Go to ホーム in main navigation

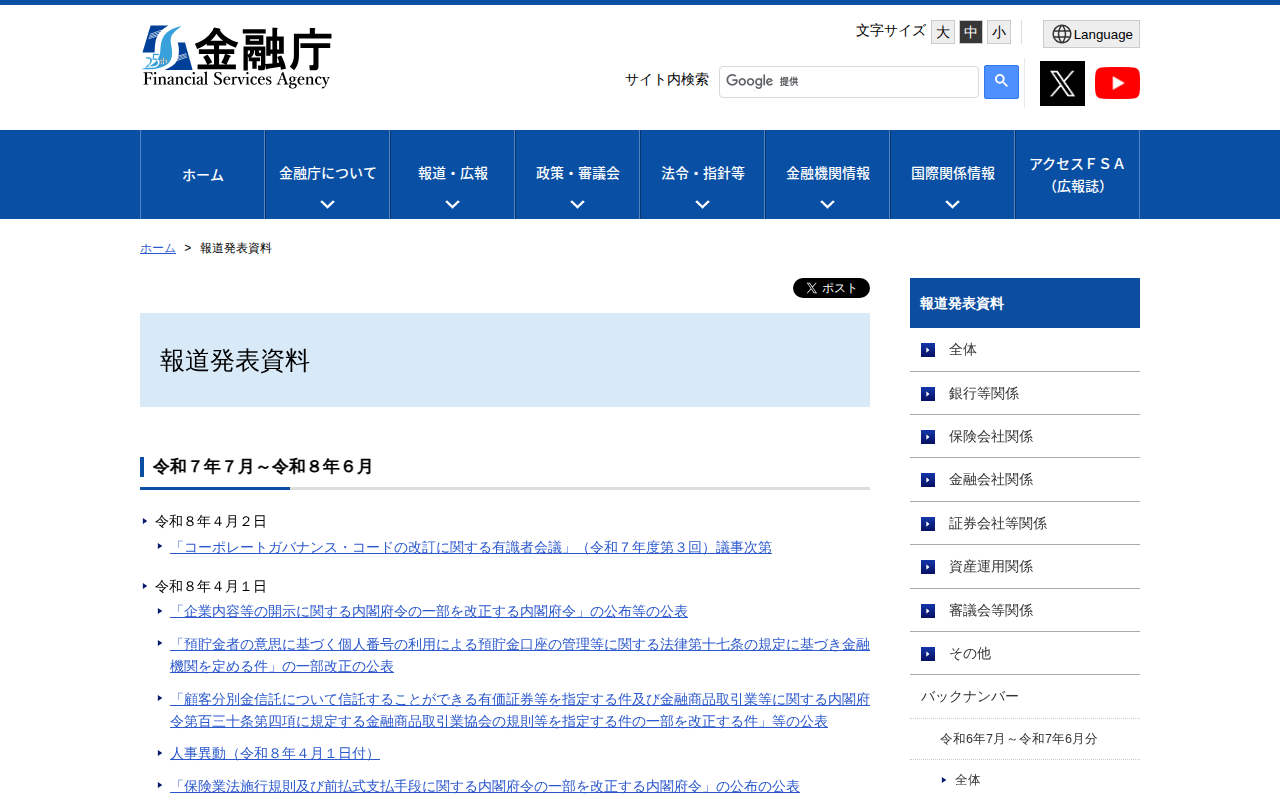[x=203, y=175]
